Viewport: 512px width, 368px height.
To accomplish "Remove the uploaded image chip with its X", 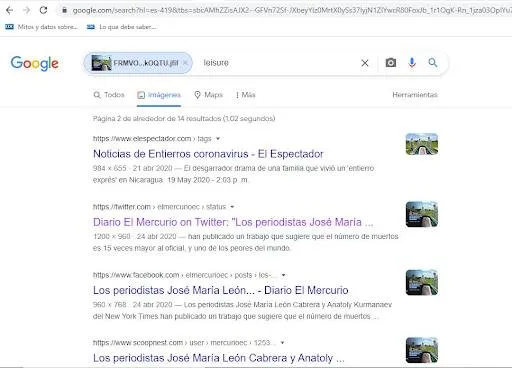I will coord(185,63).
